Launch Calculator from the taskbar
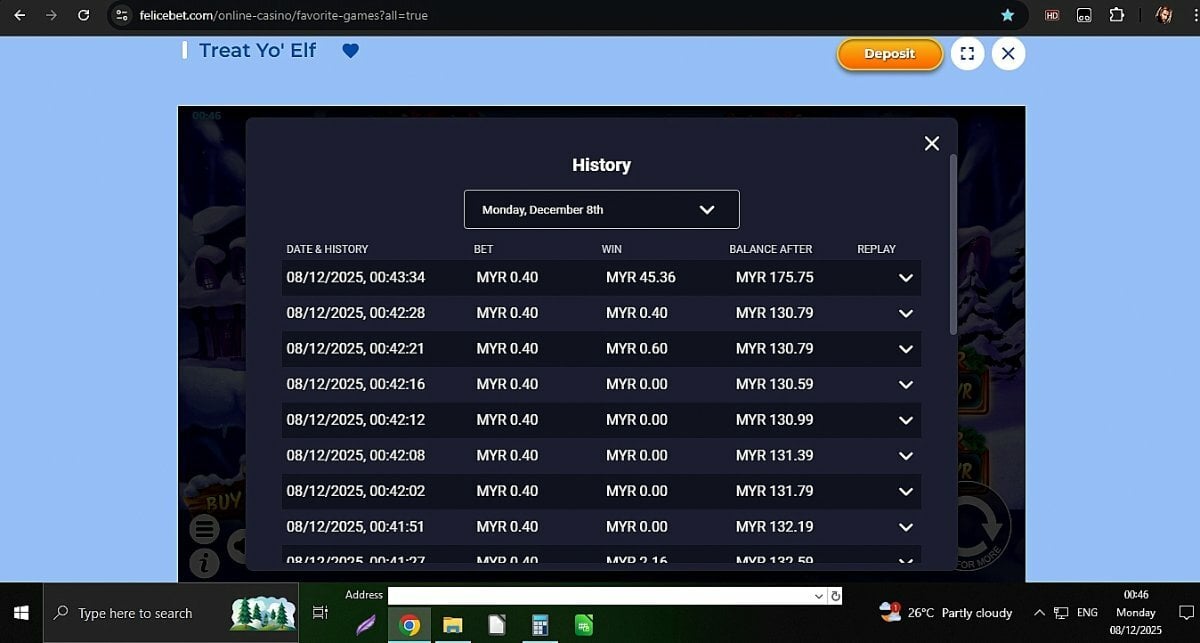Viewport: 1200px width, 643px height. [540, 625]
